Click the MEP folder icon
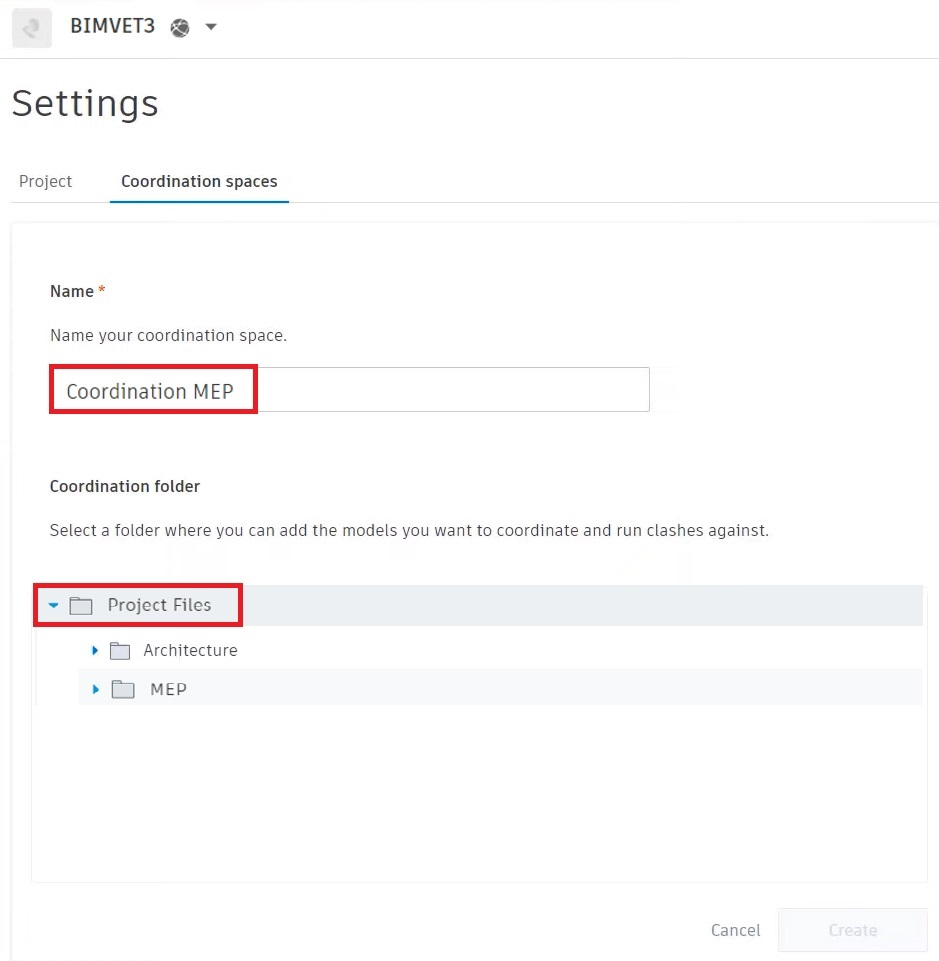 (x=123, y=689)
